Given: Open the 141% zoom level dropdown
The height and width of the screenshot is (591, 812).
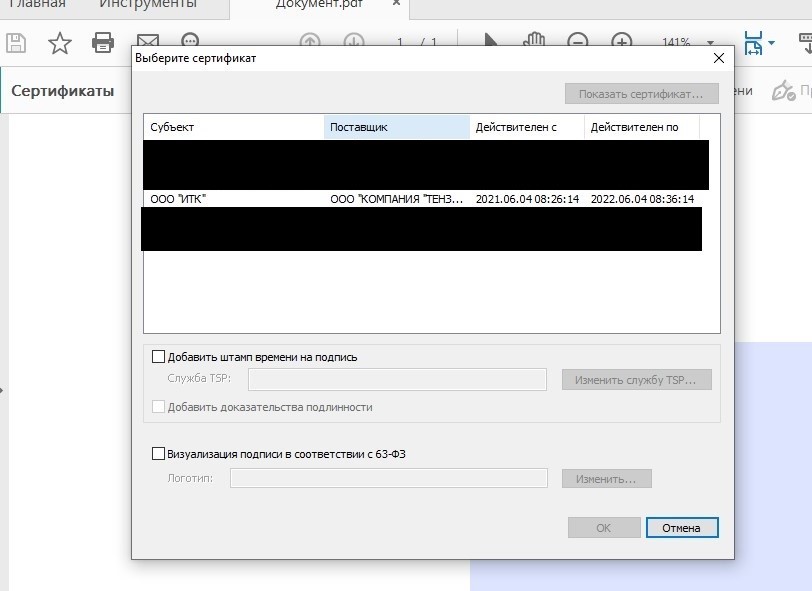Looking at the screenshot, I should click(710, 43).
